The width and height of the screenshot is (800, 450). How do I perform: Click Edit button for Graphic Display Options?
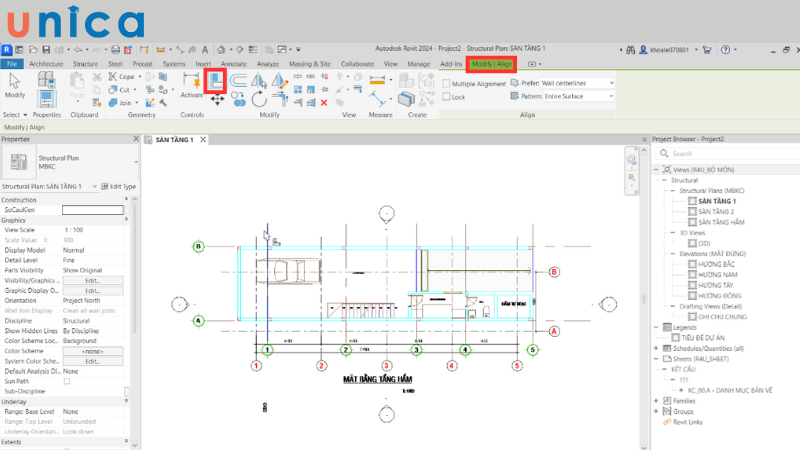[x=93, y=291]
